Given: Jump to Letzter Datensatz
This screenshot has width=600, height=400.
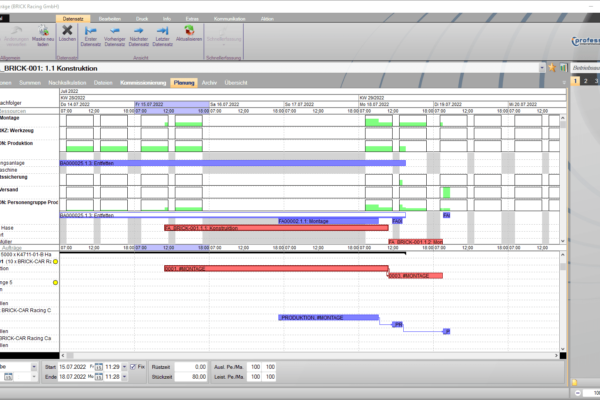Looking at the screenshot, I should (163, 31).
